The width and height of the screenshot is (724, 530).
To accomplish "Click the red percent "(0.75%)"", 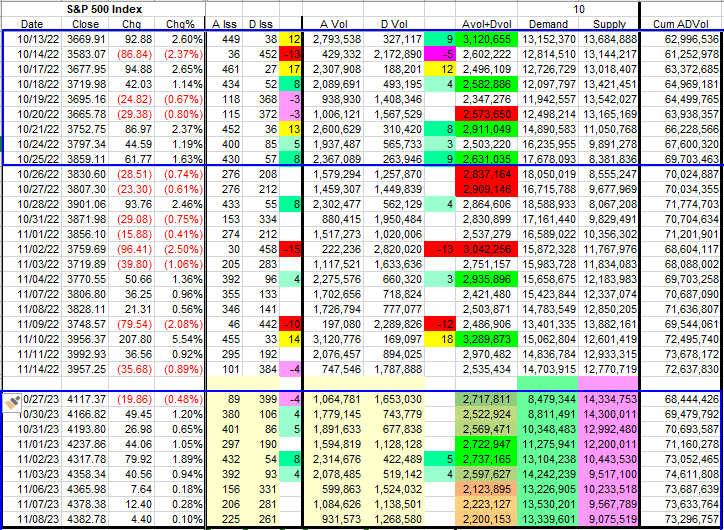I will pyautogui.click(x=179, y=219).
